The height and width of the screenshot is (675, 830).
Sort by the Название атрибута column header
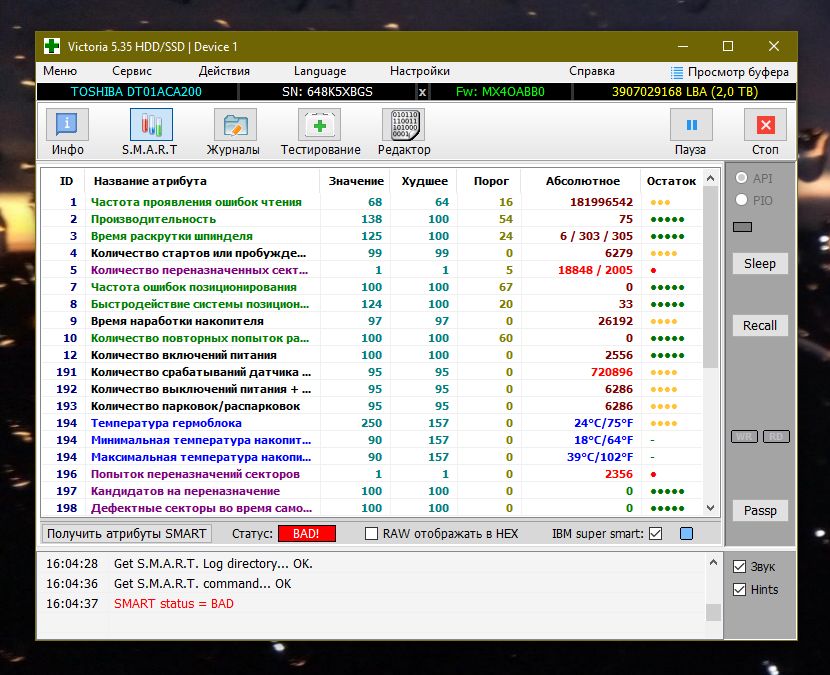pyautogui.click(x=201, y=181)
